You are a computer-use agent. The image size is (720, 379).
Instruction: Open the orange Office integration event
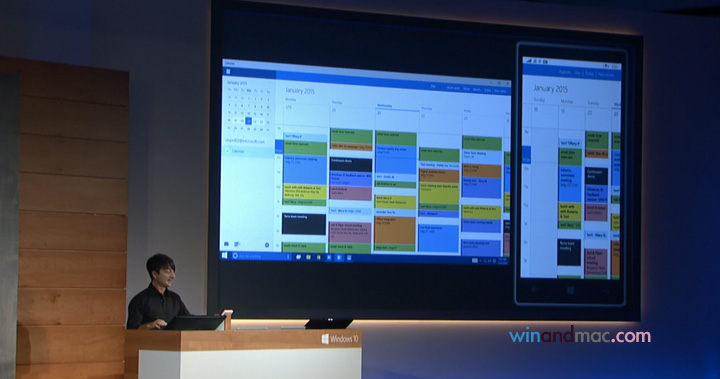[395, 231]
